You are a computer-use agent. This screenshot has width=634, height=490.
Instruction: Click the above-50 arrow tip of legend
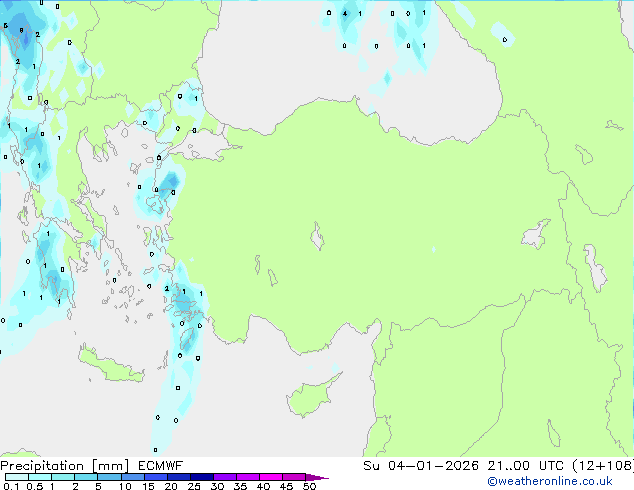click(x=317, y=477)
